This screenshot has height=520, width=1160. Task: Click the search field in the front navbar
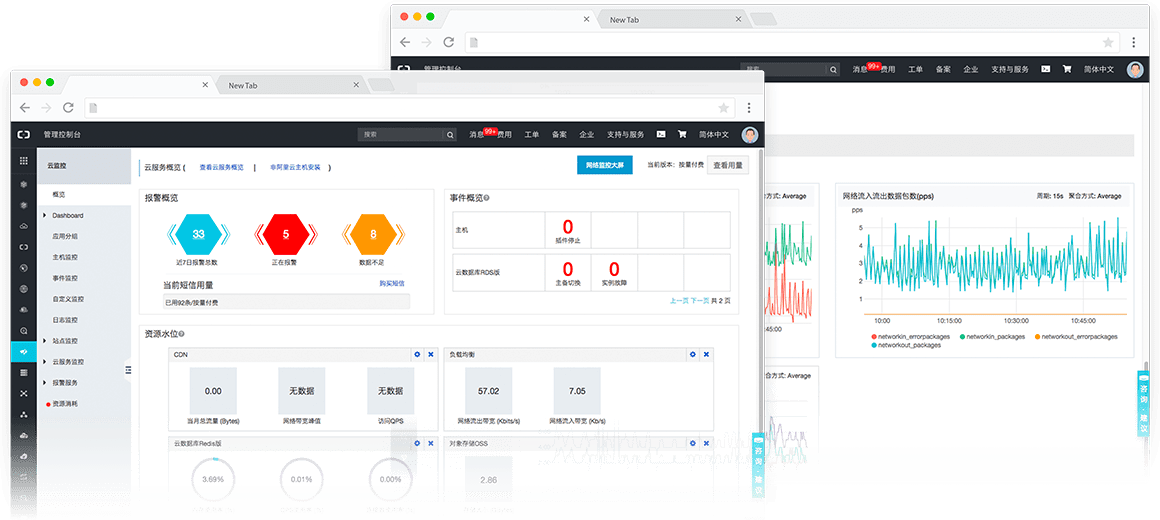pos(400,134)
